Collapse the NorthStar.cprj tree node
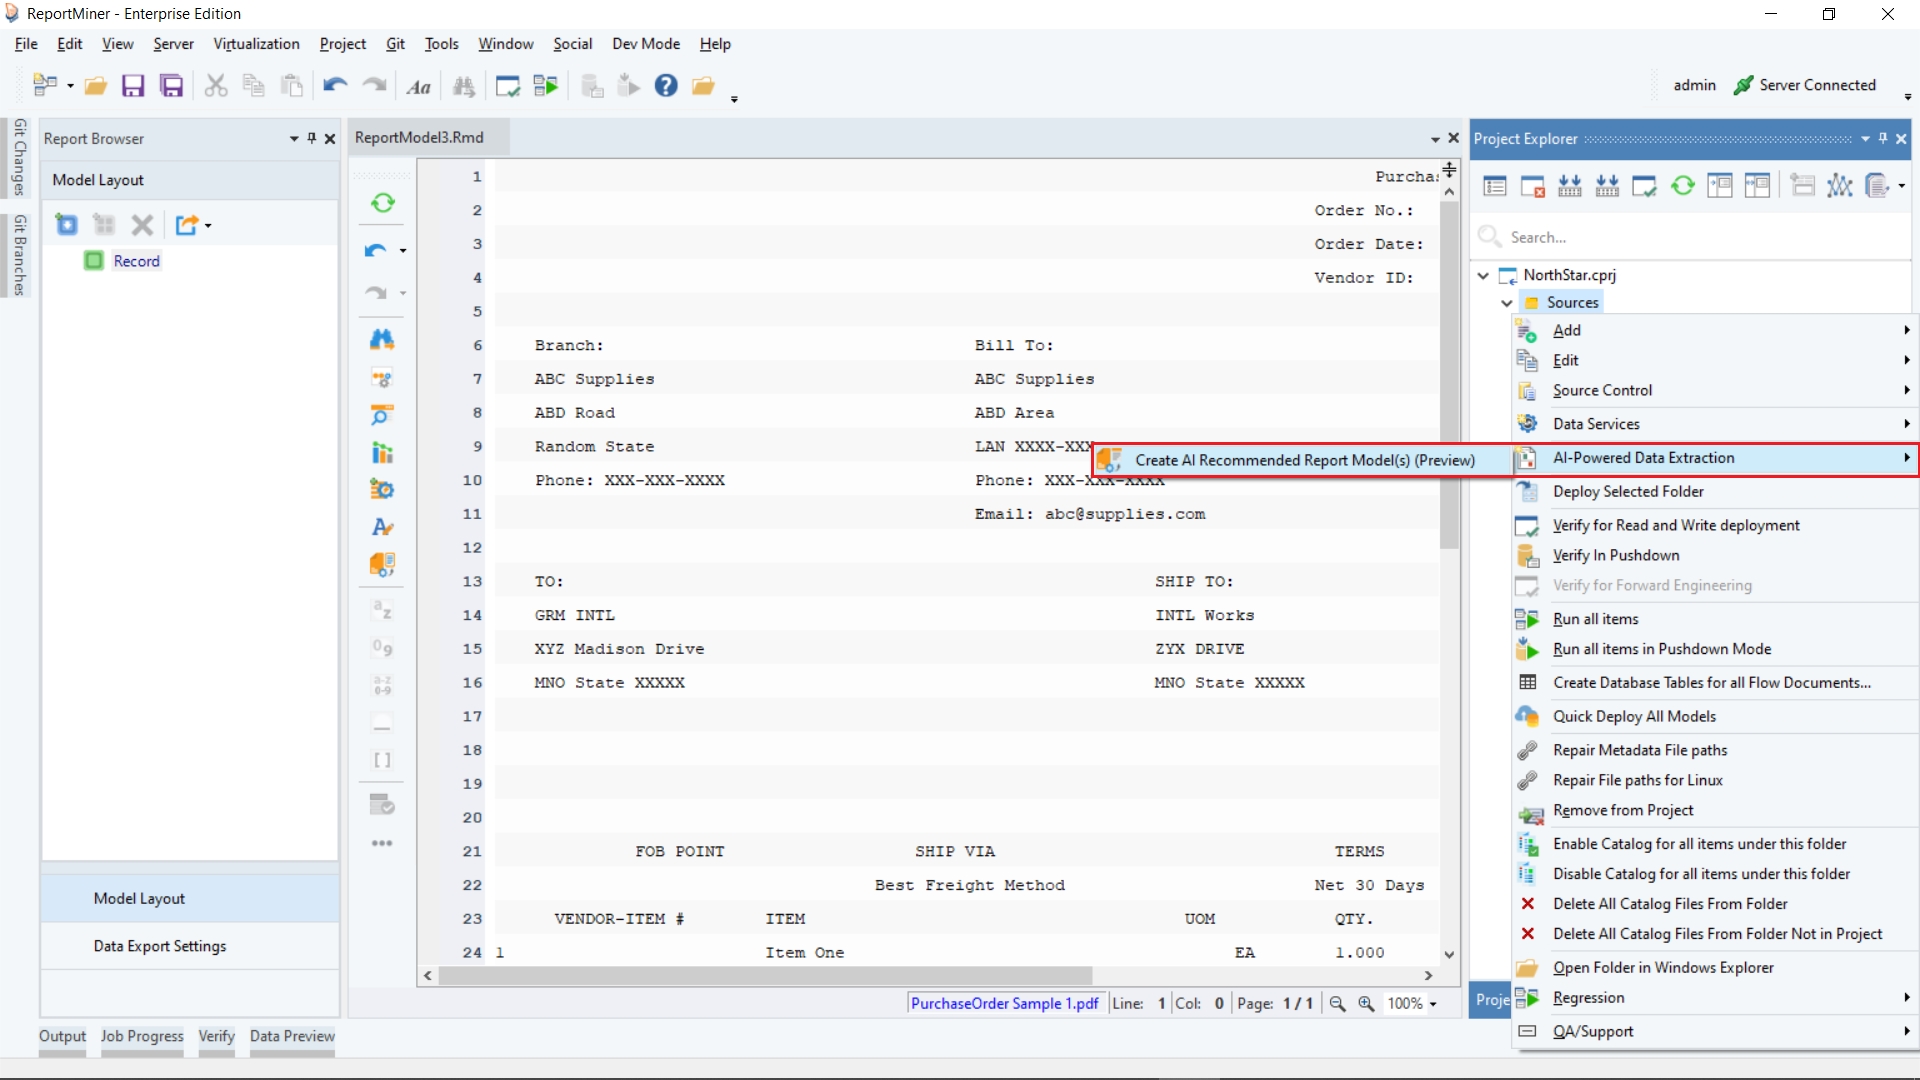 (x=1484, y=275)
